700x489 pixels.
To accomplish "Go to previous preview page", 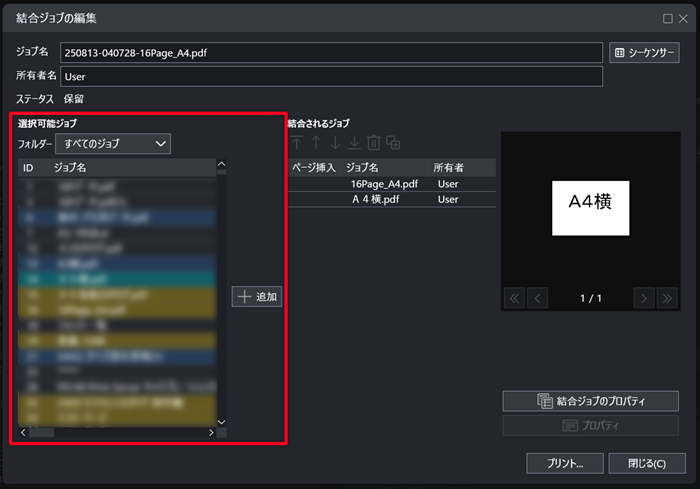I will (538, 298).
